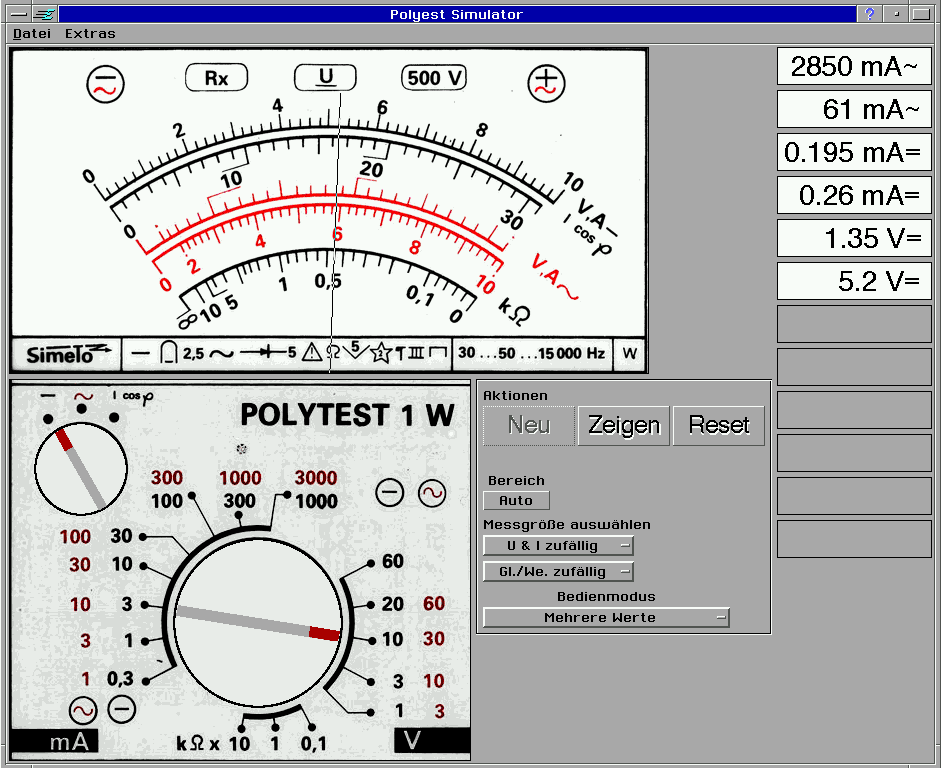Viewport: 941px width, 768px height.
Task: Open the Extras menu
Action: (x=90, y=33)
